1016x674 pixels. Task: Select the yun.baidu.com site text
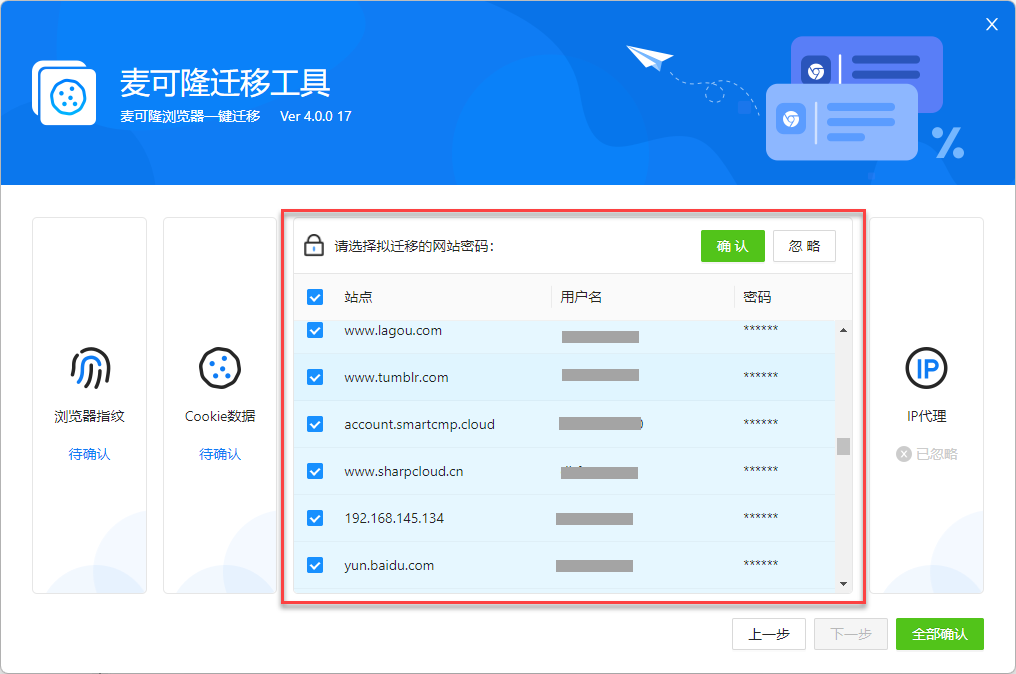point(389,565)
